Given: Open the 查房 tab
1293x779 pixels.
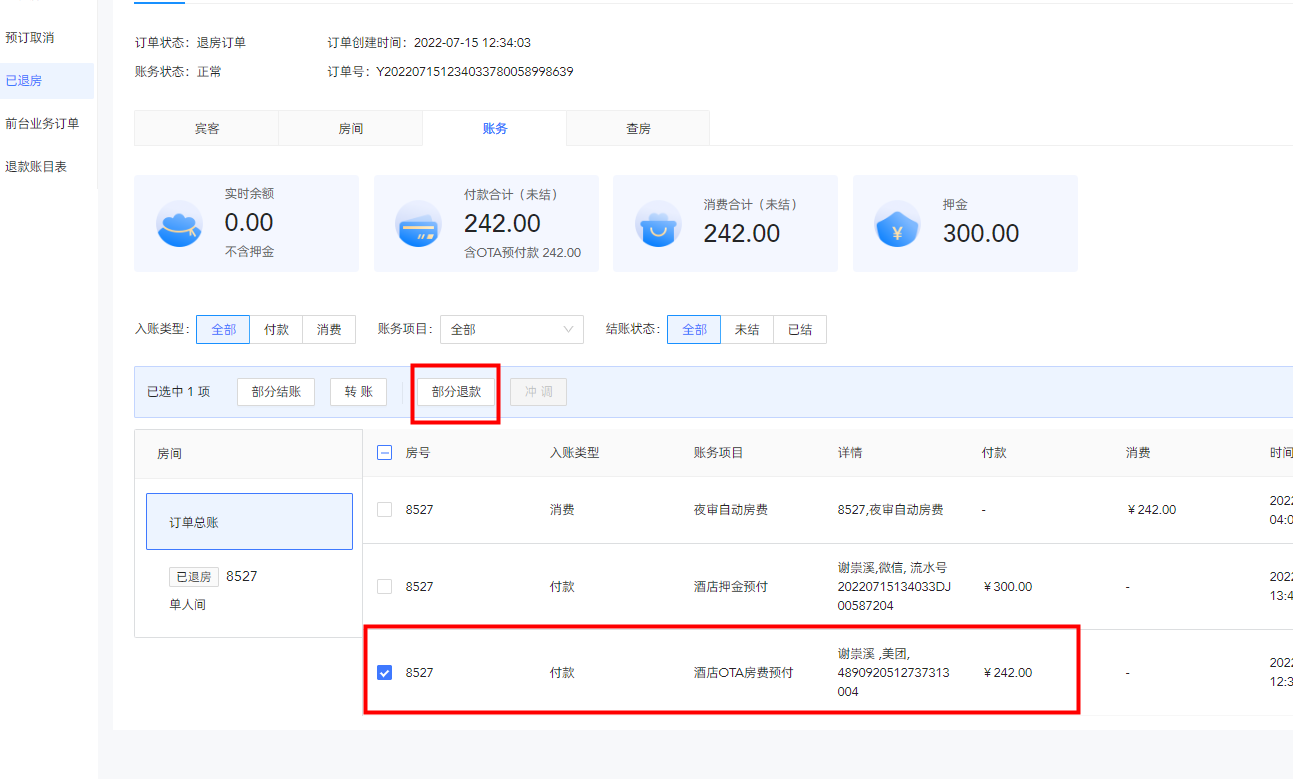Looking at the screenshot, I should [x=639, y=128].
